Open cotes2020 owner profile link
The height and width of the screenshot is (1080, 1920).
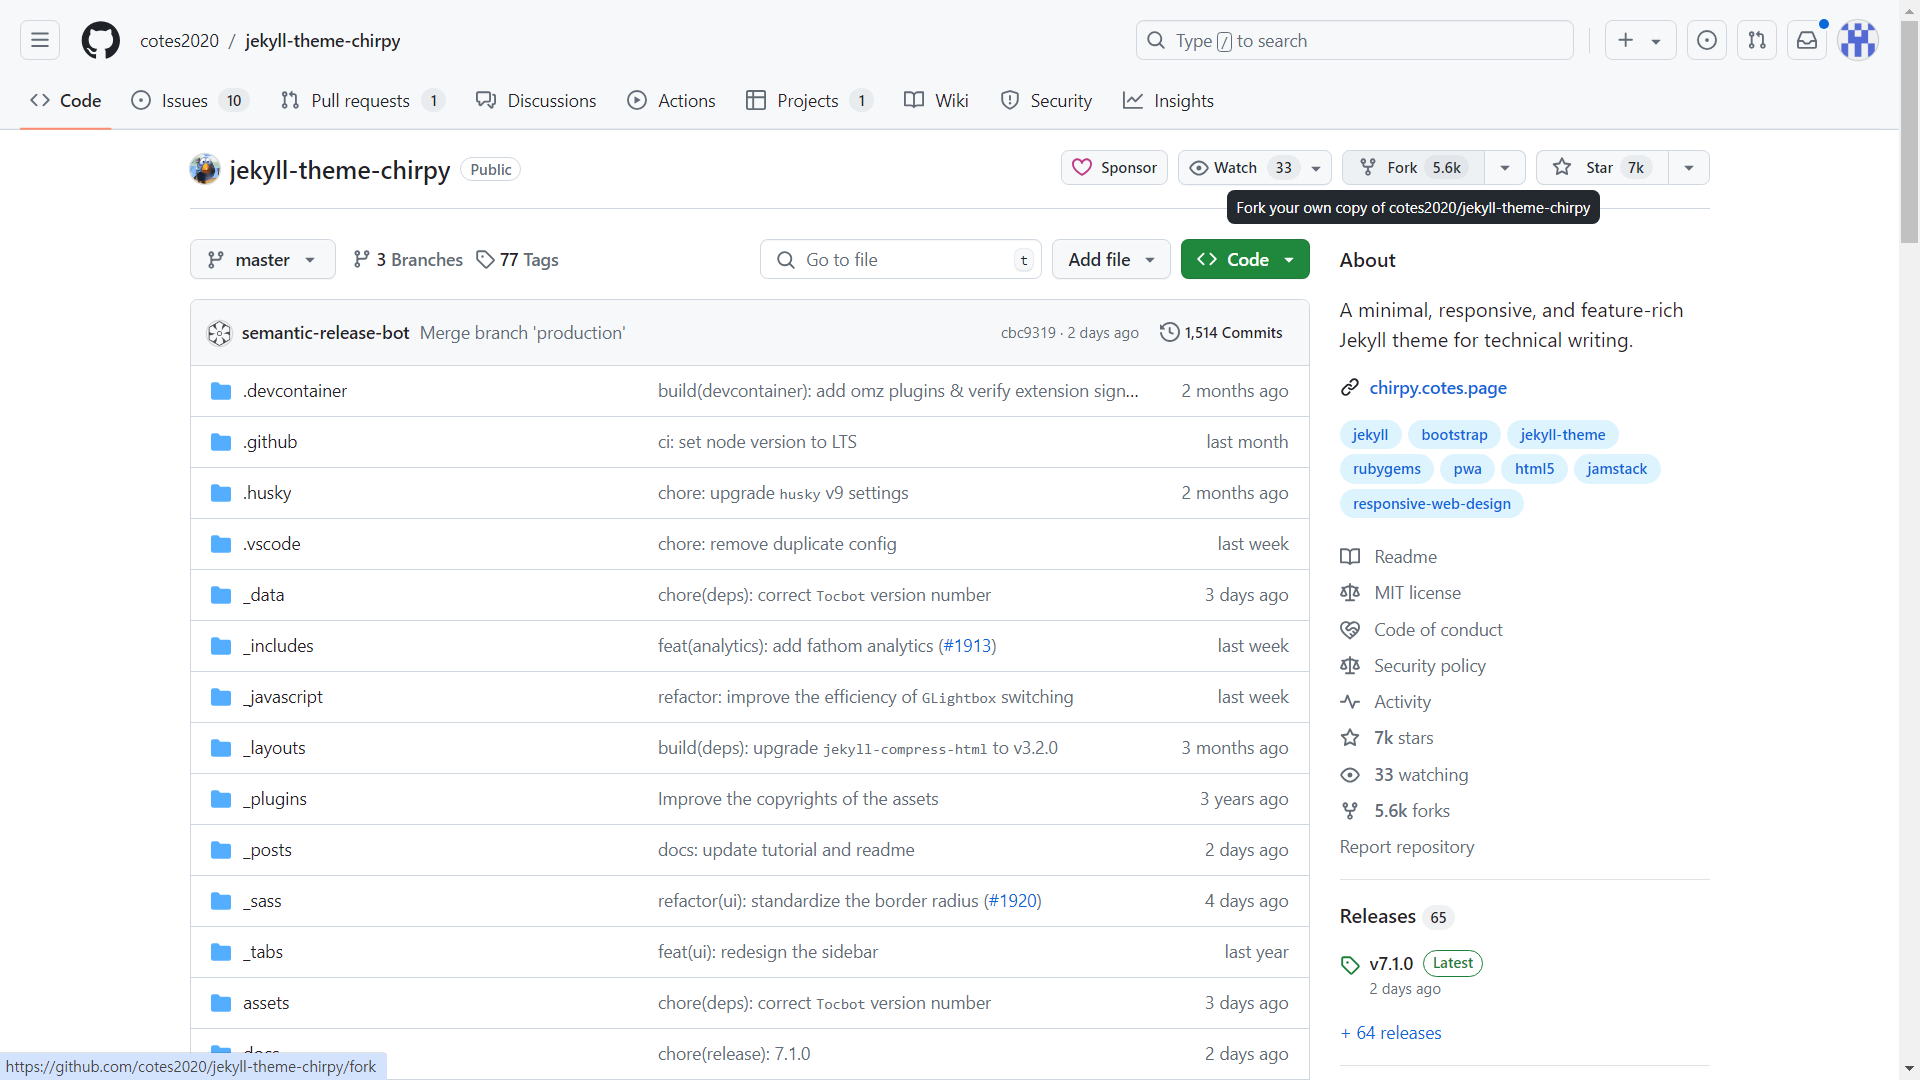[179, 41]
